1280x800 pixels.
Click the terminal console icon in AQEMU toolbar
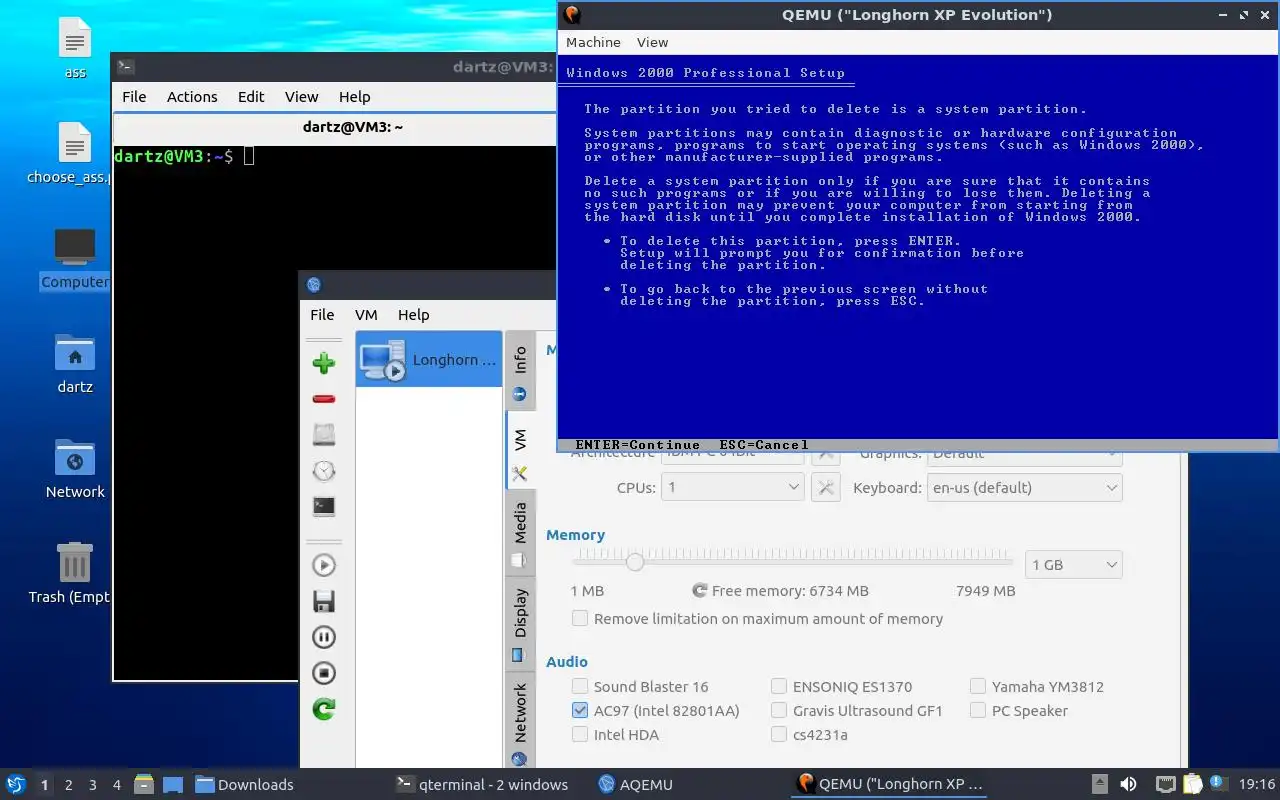point(324,506)
